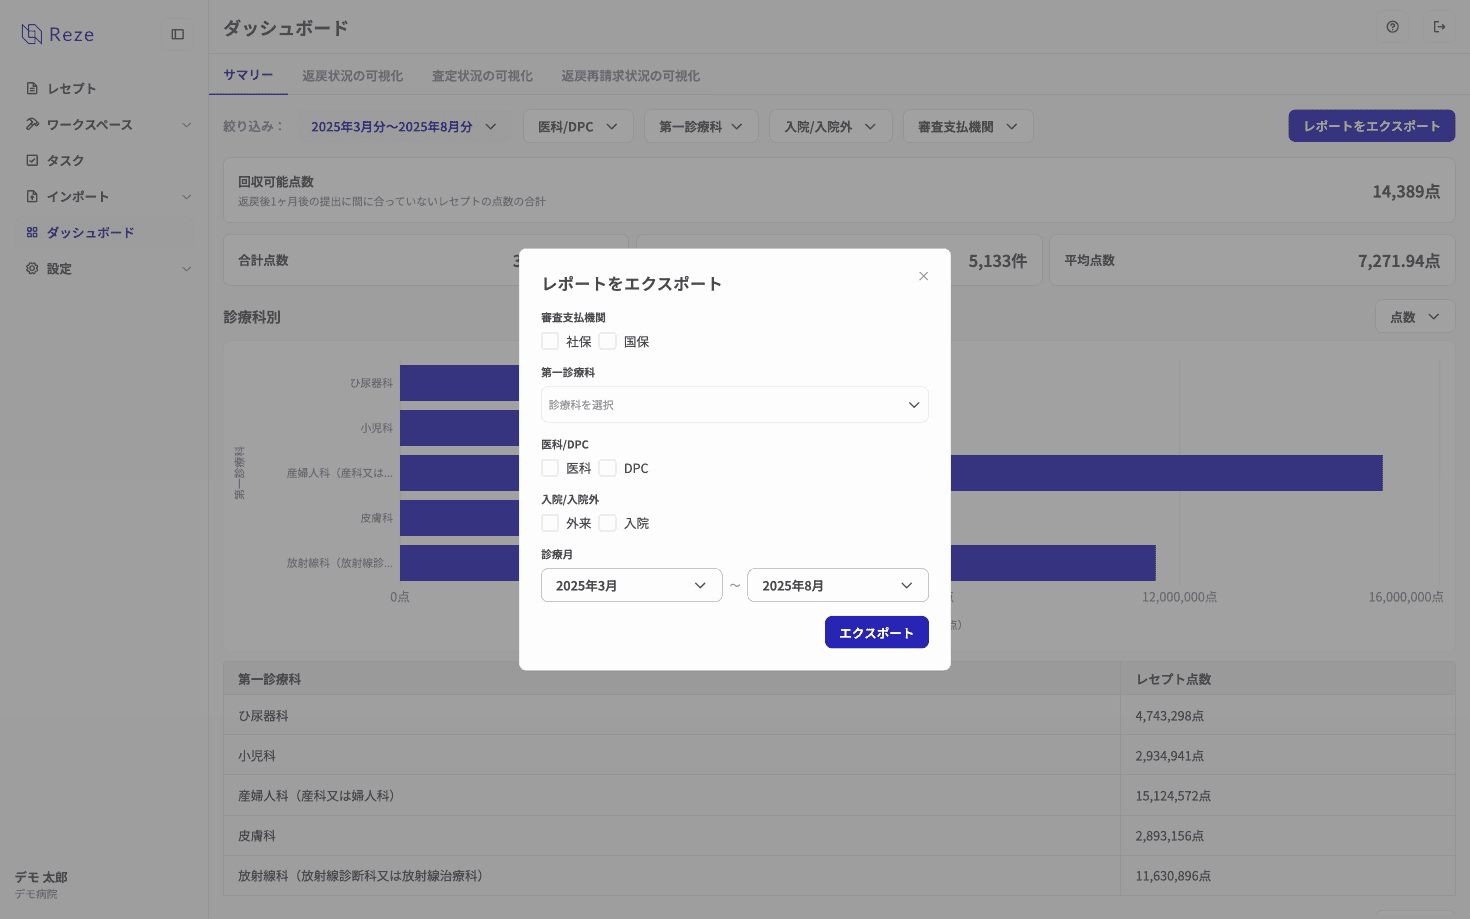Click the Reze logo icon

coord(32,34)
